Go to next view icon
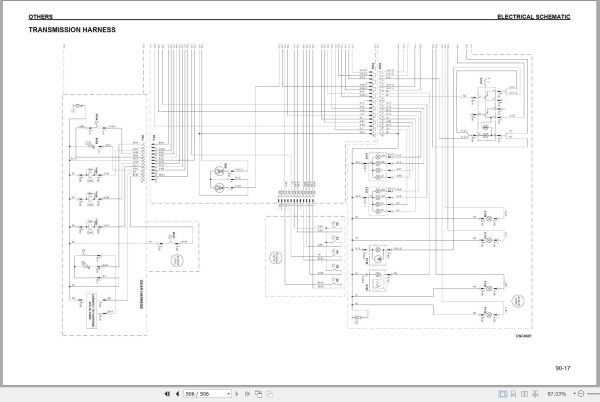 (x=270, y=394)
